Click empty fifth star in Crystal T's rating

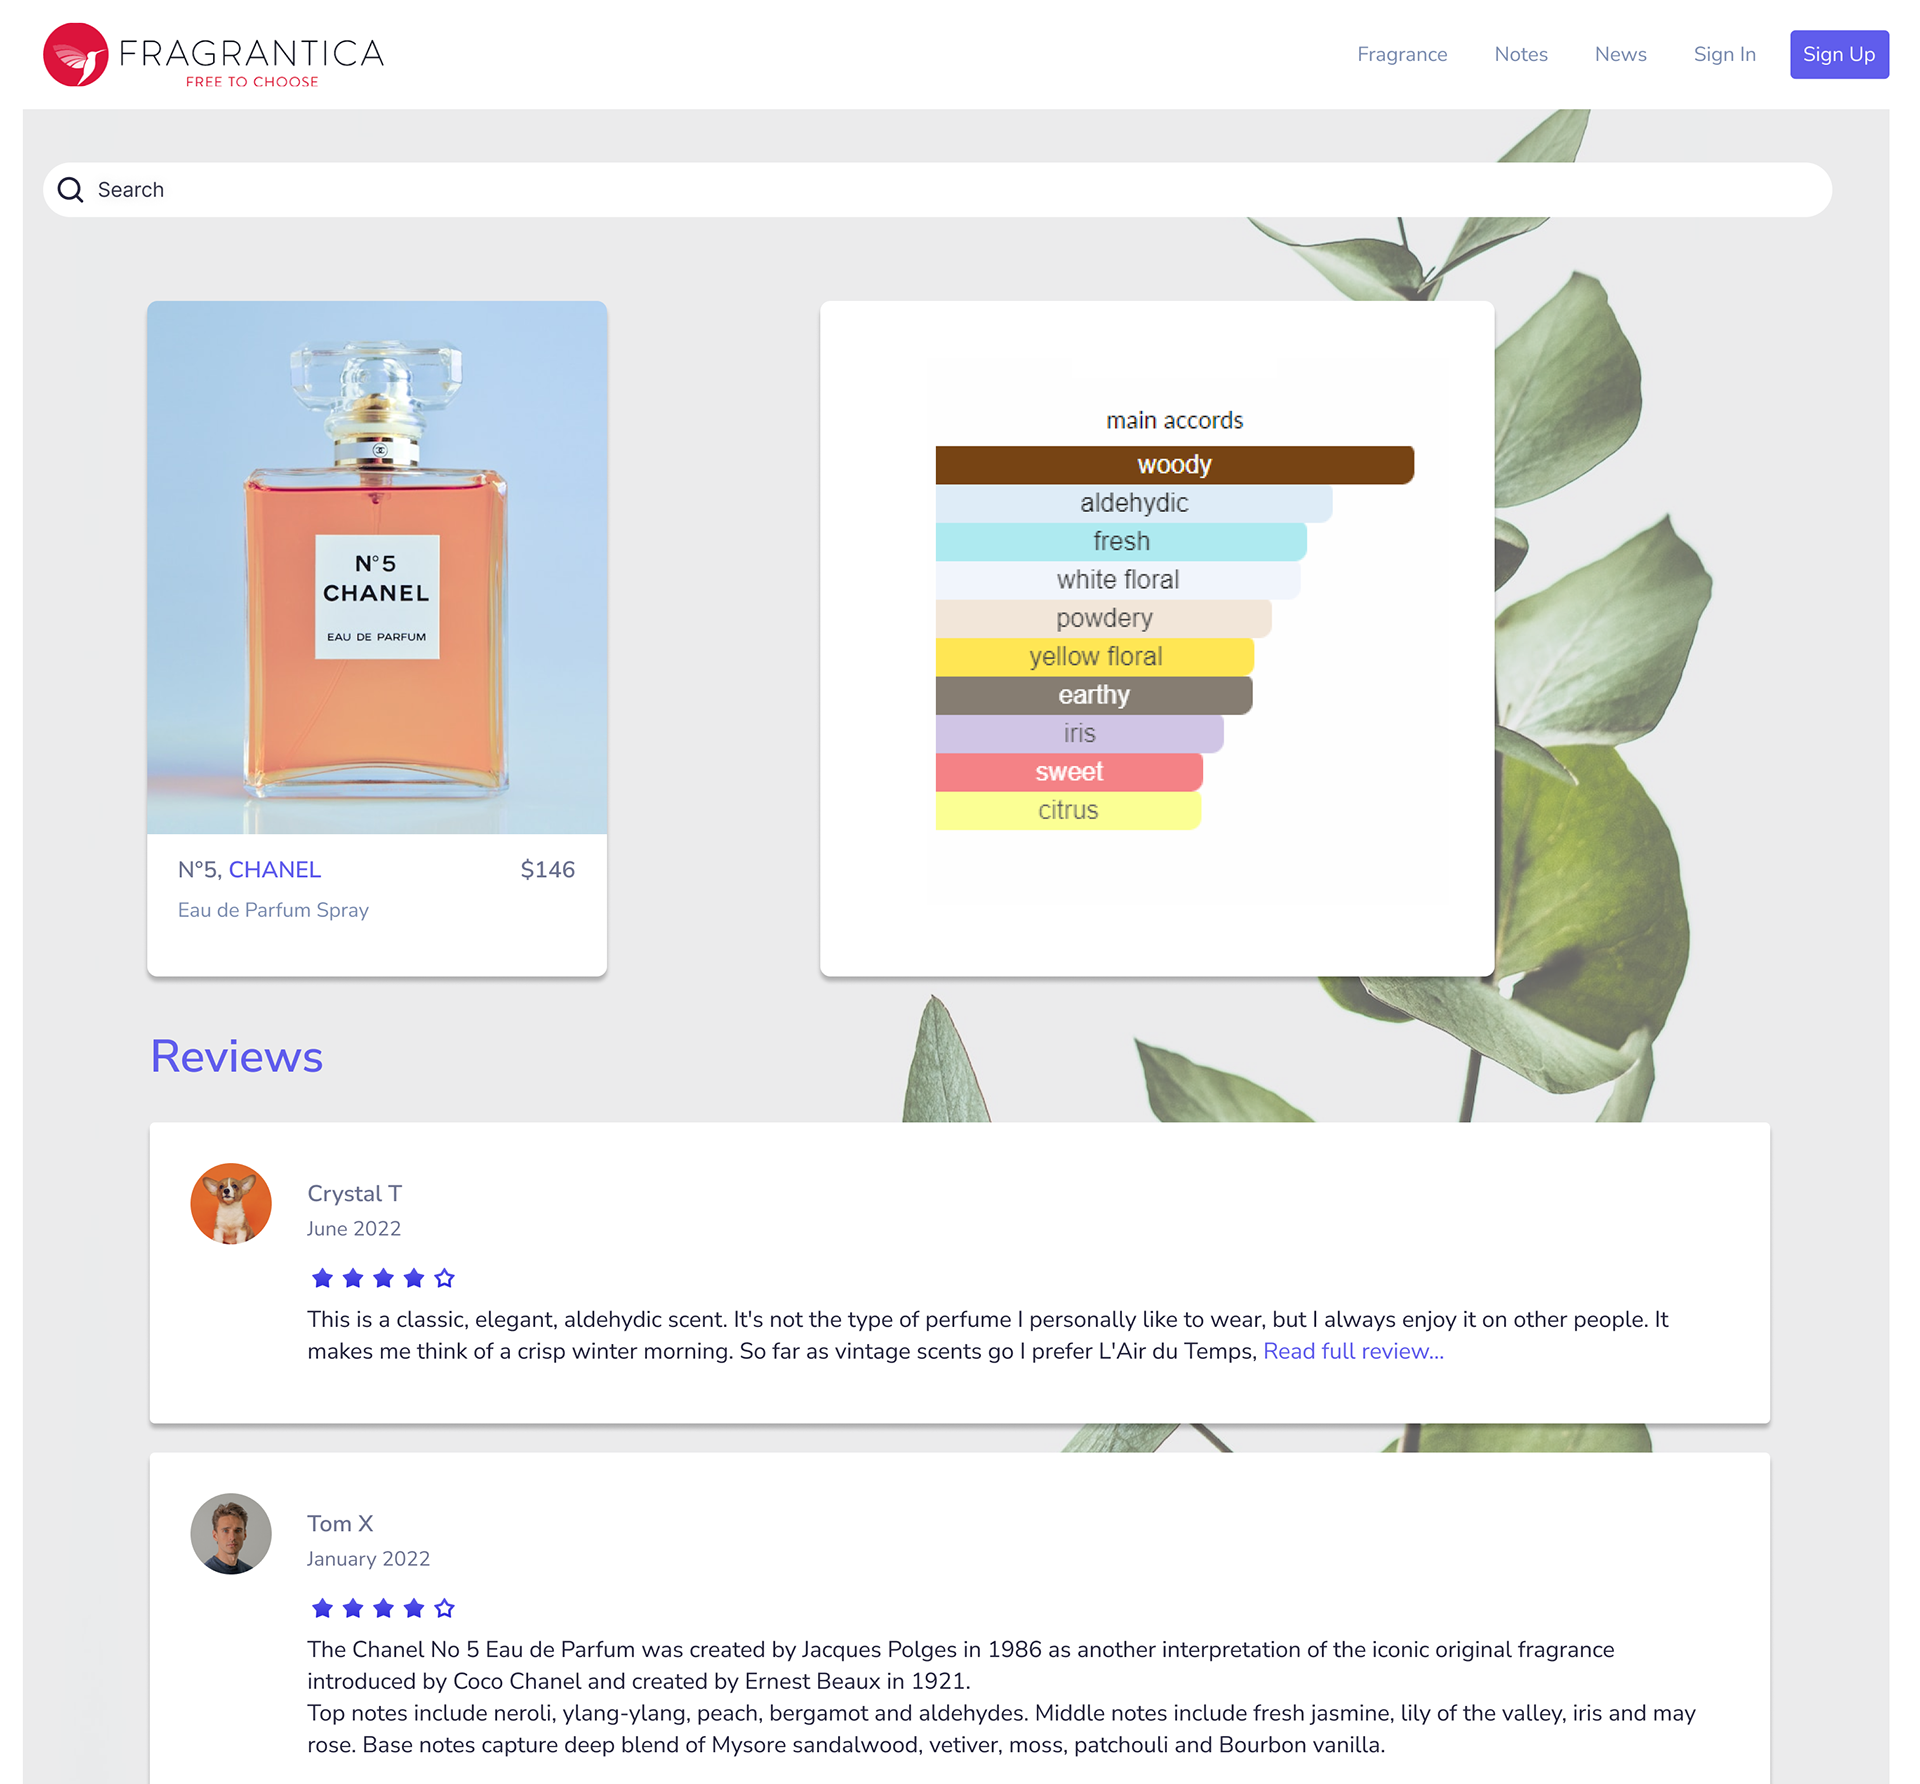pos(445,1278)
